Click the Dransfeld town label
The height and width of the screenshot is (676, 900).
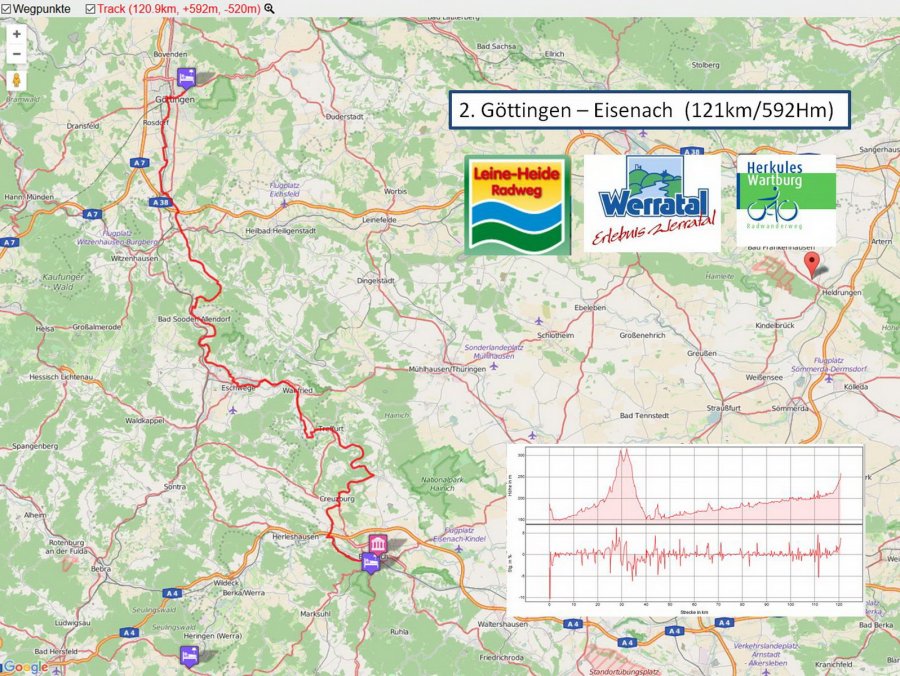(x=83, y=126)
